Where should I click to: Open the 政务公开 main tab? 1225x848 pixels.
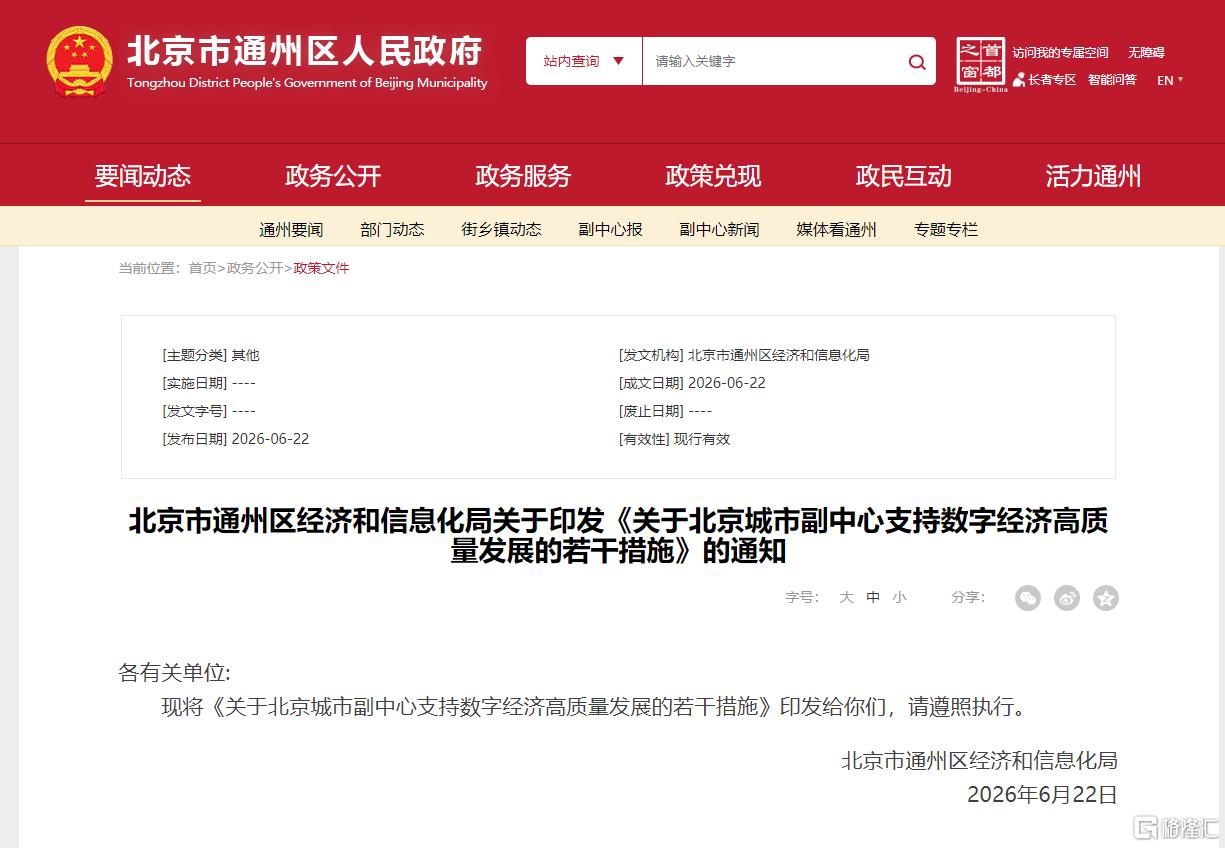click(333, 176)
